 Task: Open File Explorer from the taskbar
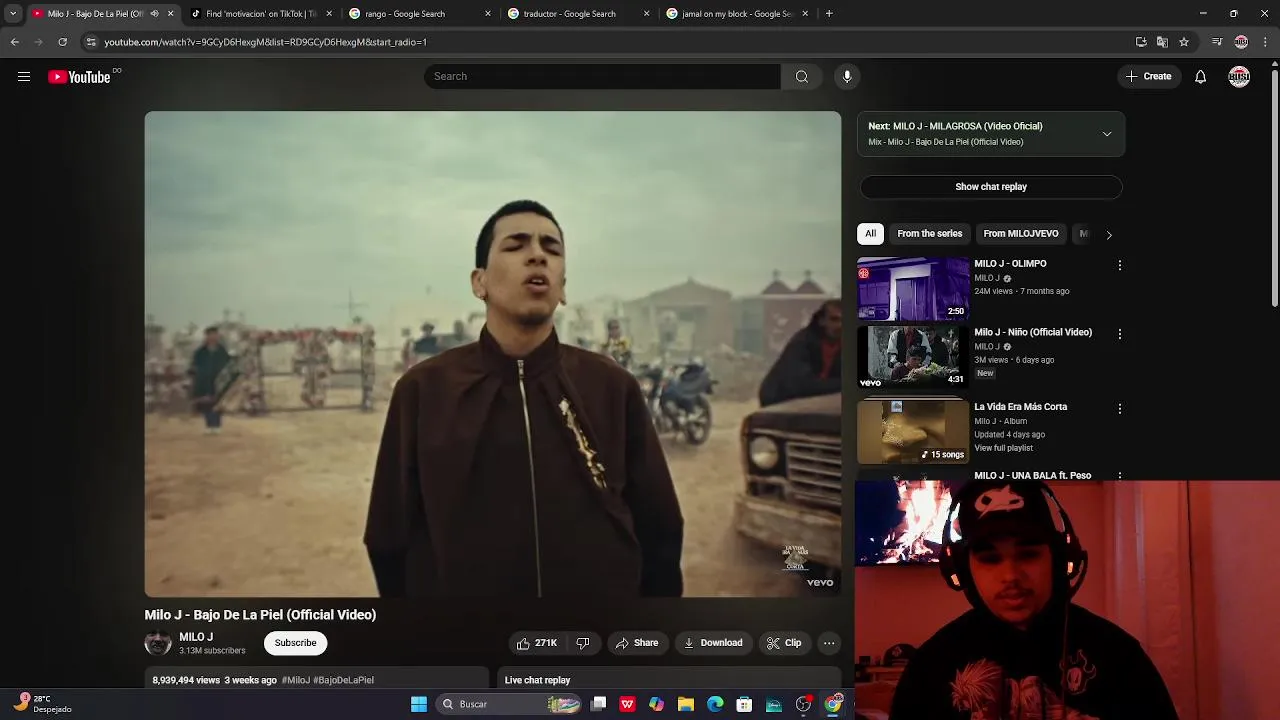tap(686, 704)
